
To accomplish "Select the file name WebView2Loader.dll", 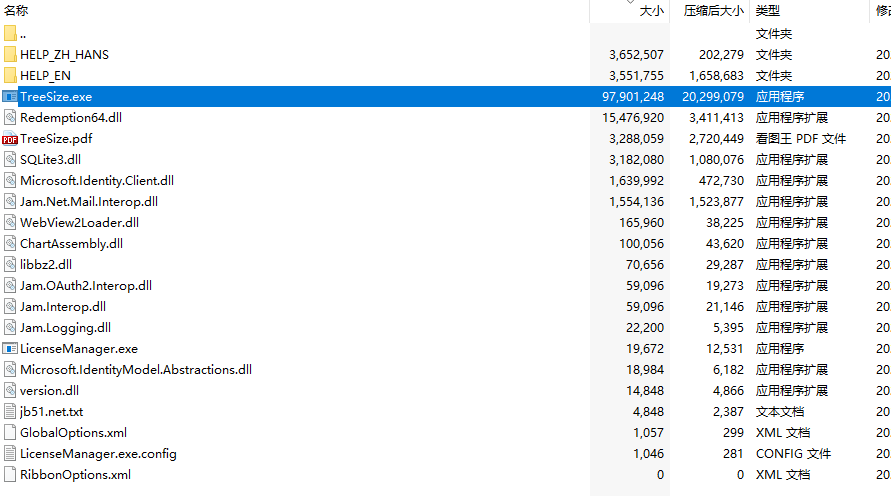I will tap(79, 223).
